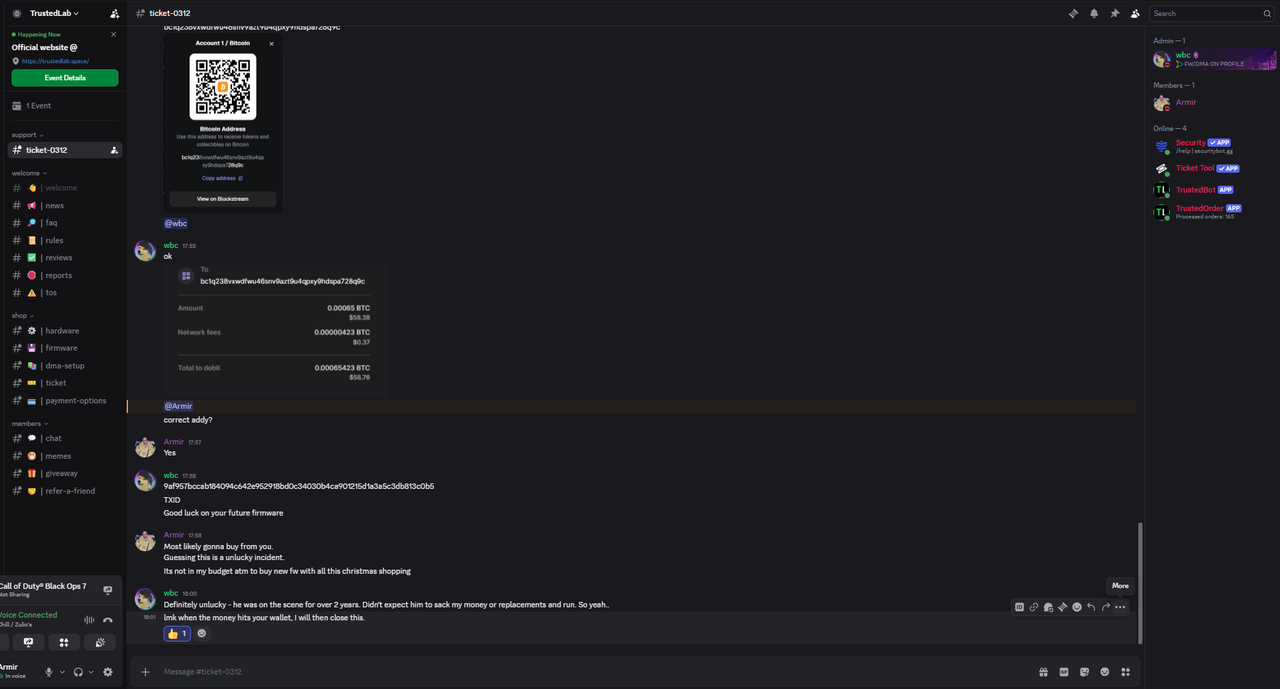The image size is (1280, 689).
Task: Toggle the thumbs up reaction
Action: point(177,633)
